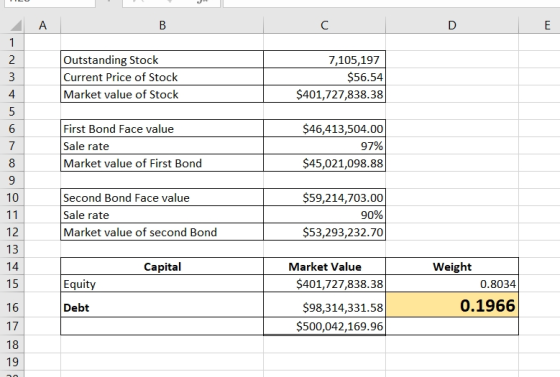Select column A header

[x=42, y=25]
